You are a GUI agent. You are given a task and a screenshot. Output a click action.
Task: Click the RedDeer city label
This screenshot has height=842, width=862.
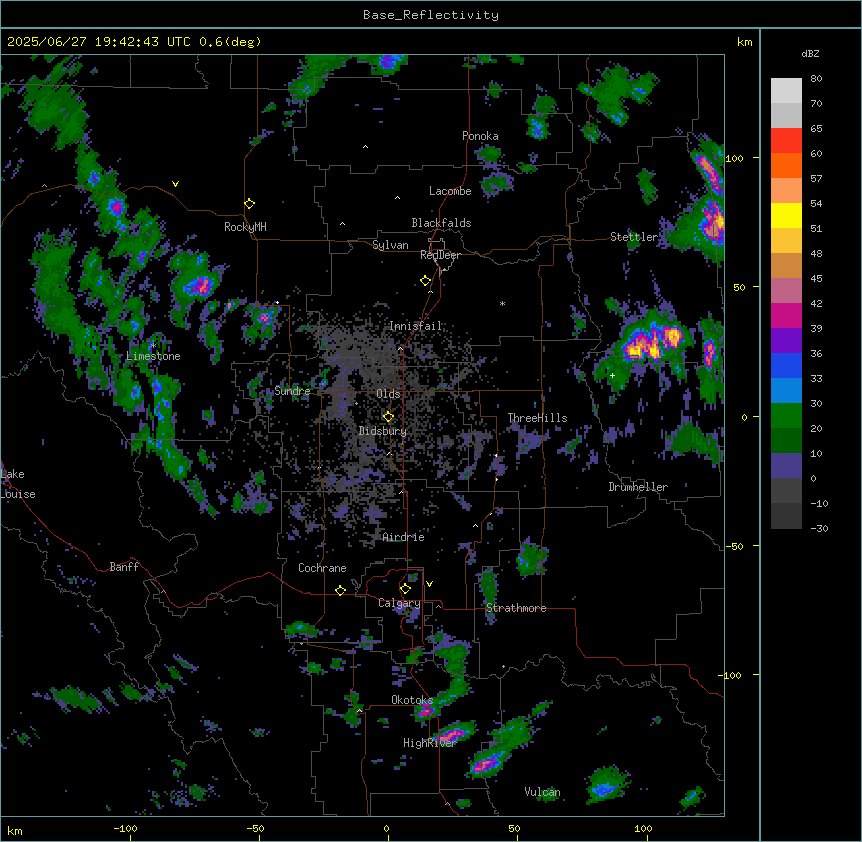click(440, 255)
